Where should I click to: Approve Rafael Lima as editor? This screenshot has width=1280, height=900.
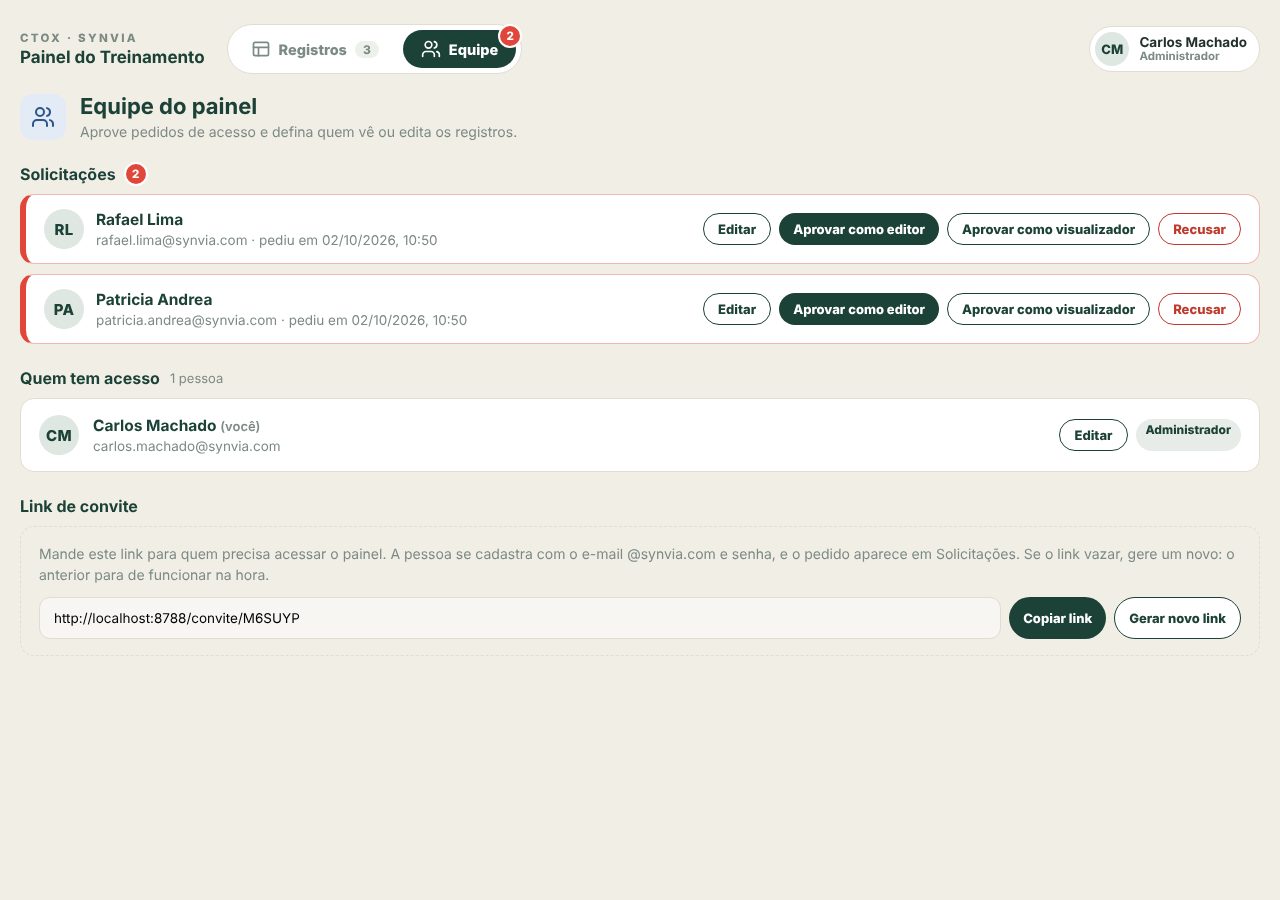tap(859, 229)
